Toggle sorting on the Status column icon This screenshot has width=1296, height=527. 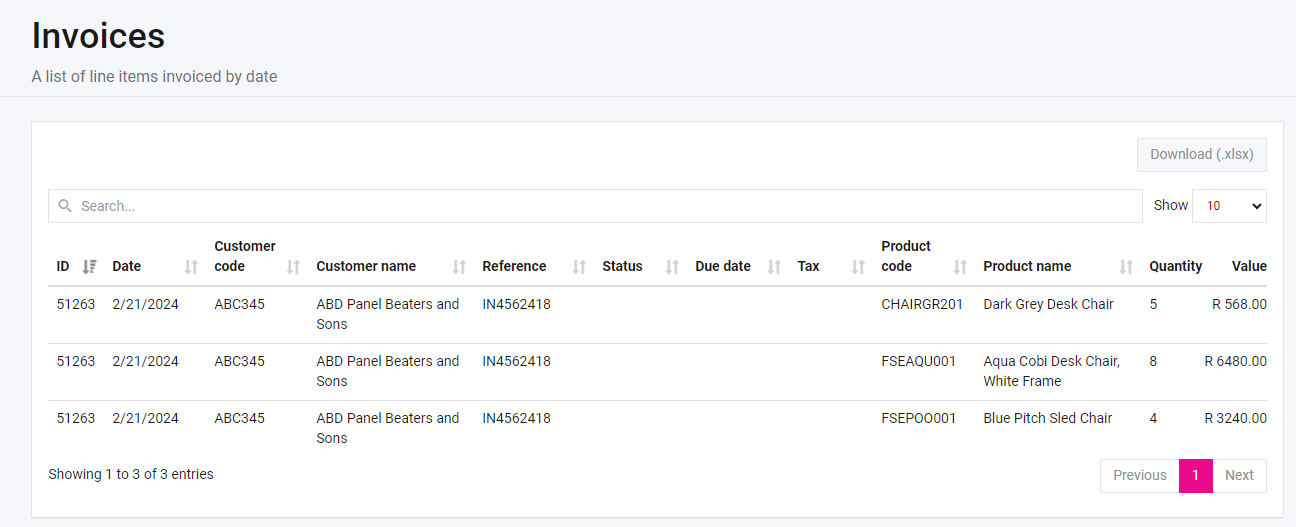click(673, 267)
